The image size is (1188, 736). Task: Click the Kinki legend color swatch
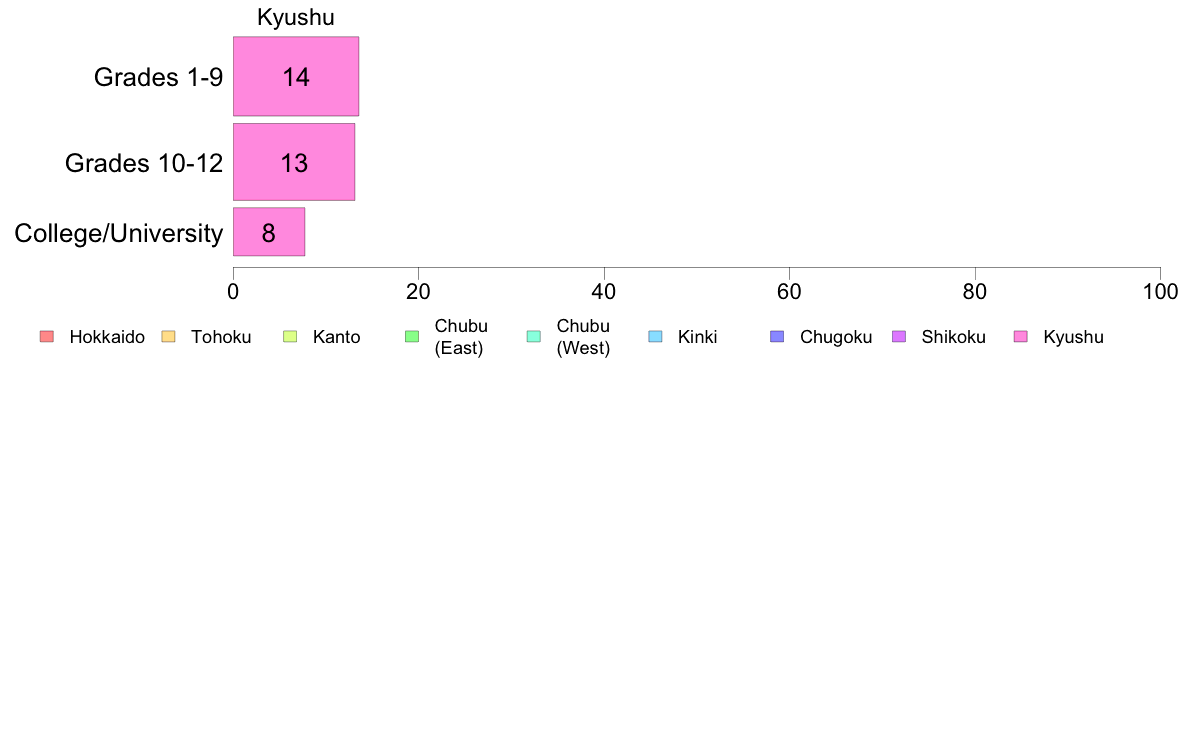coord(655,337)
